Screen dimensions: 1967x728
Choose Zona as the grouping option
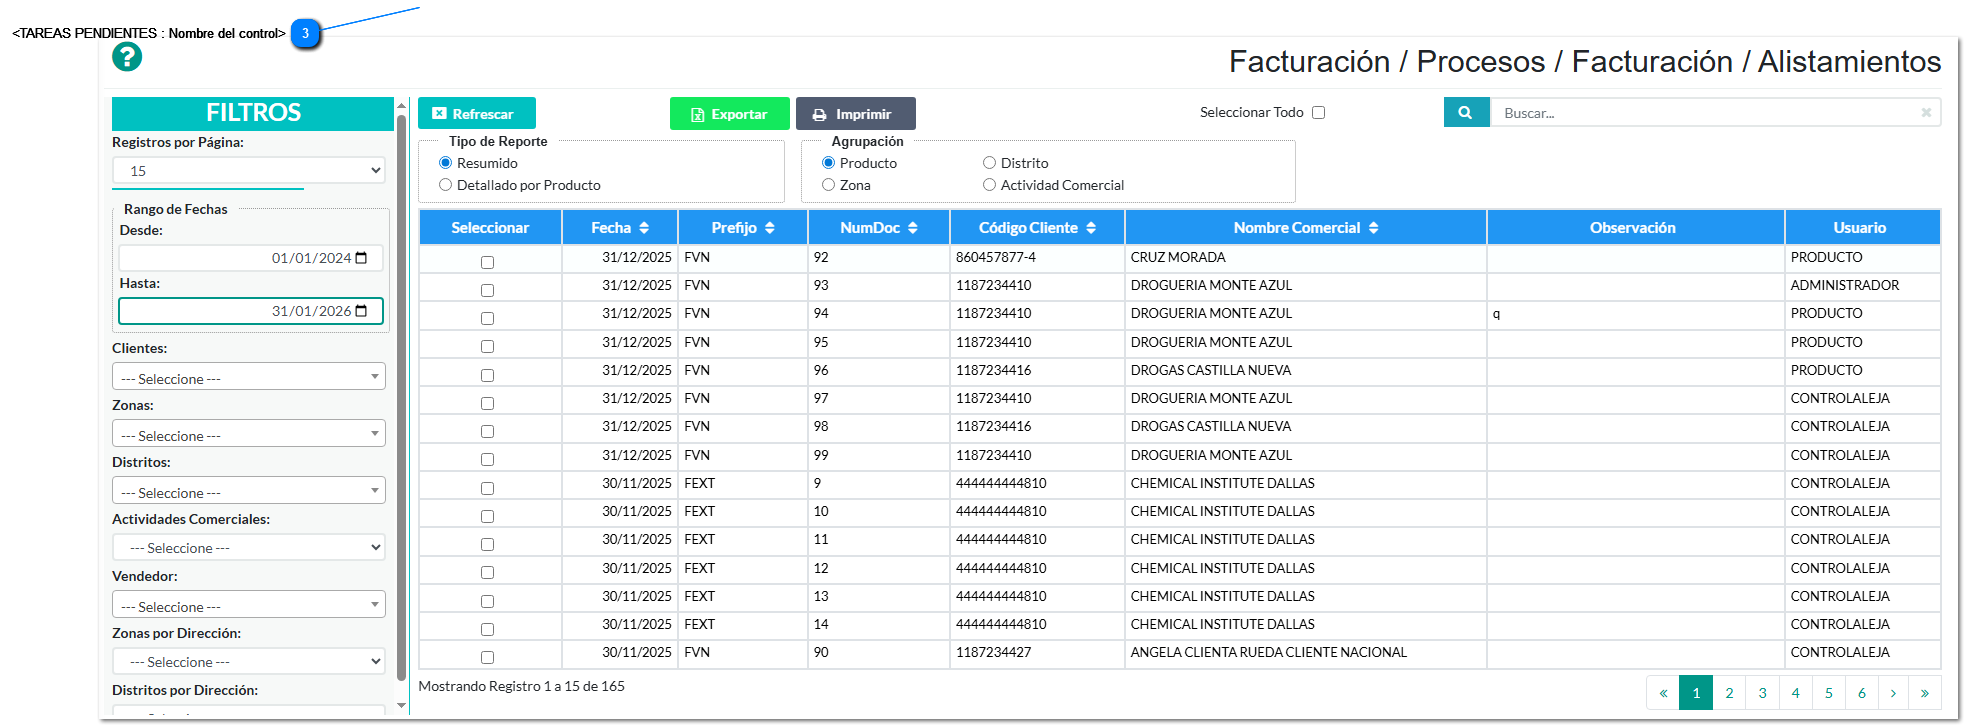(828, 185)
